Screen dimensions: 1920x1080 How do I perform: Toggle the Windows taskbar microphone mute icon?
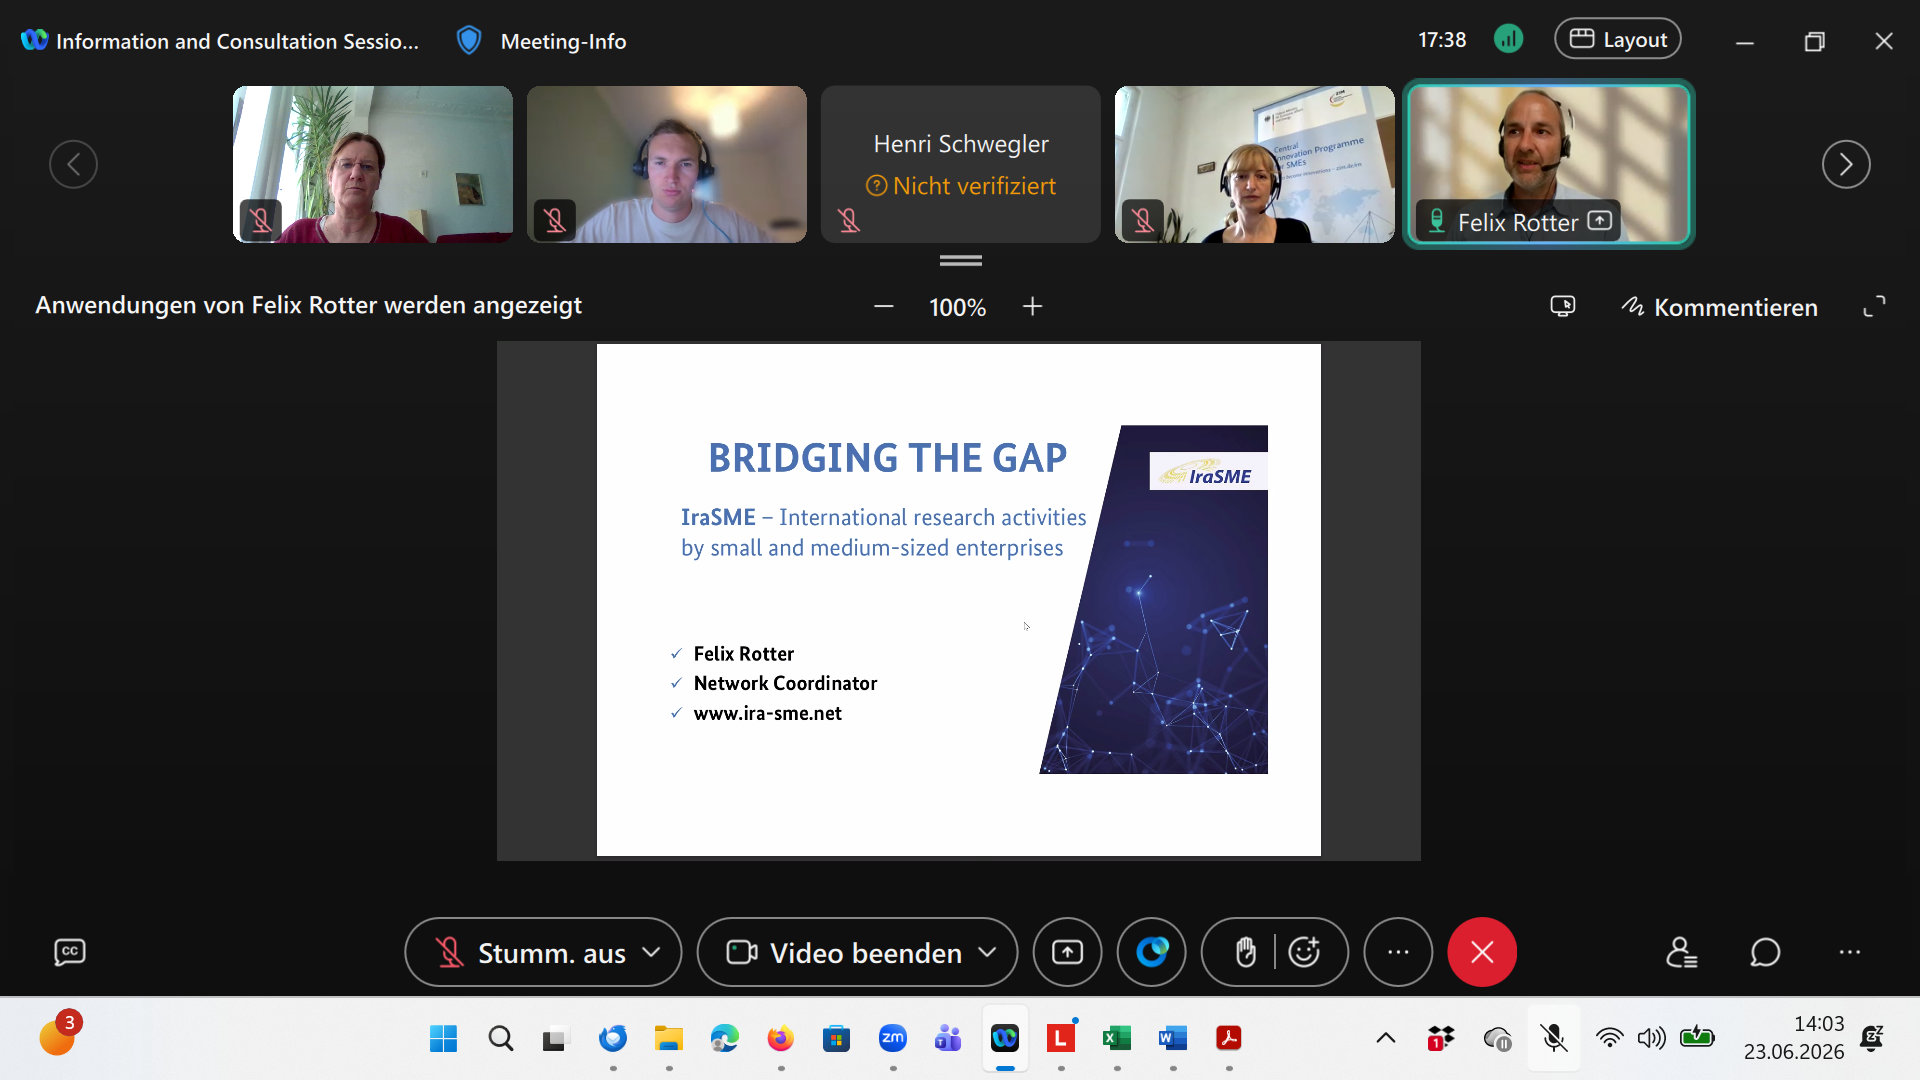click(x=1553, y=1039)
